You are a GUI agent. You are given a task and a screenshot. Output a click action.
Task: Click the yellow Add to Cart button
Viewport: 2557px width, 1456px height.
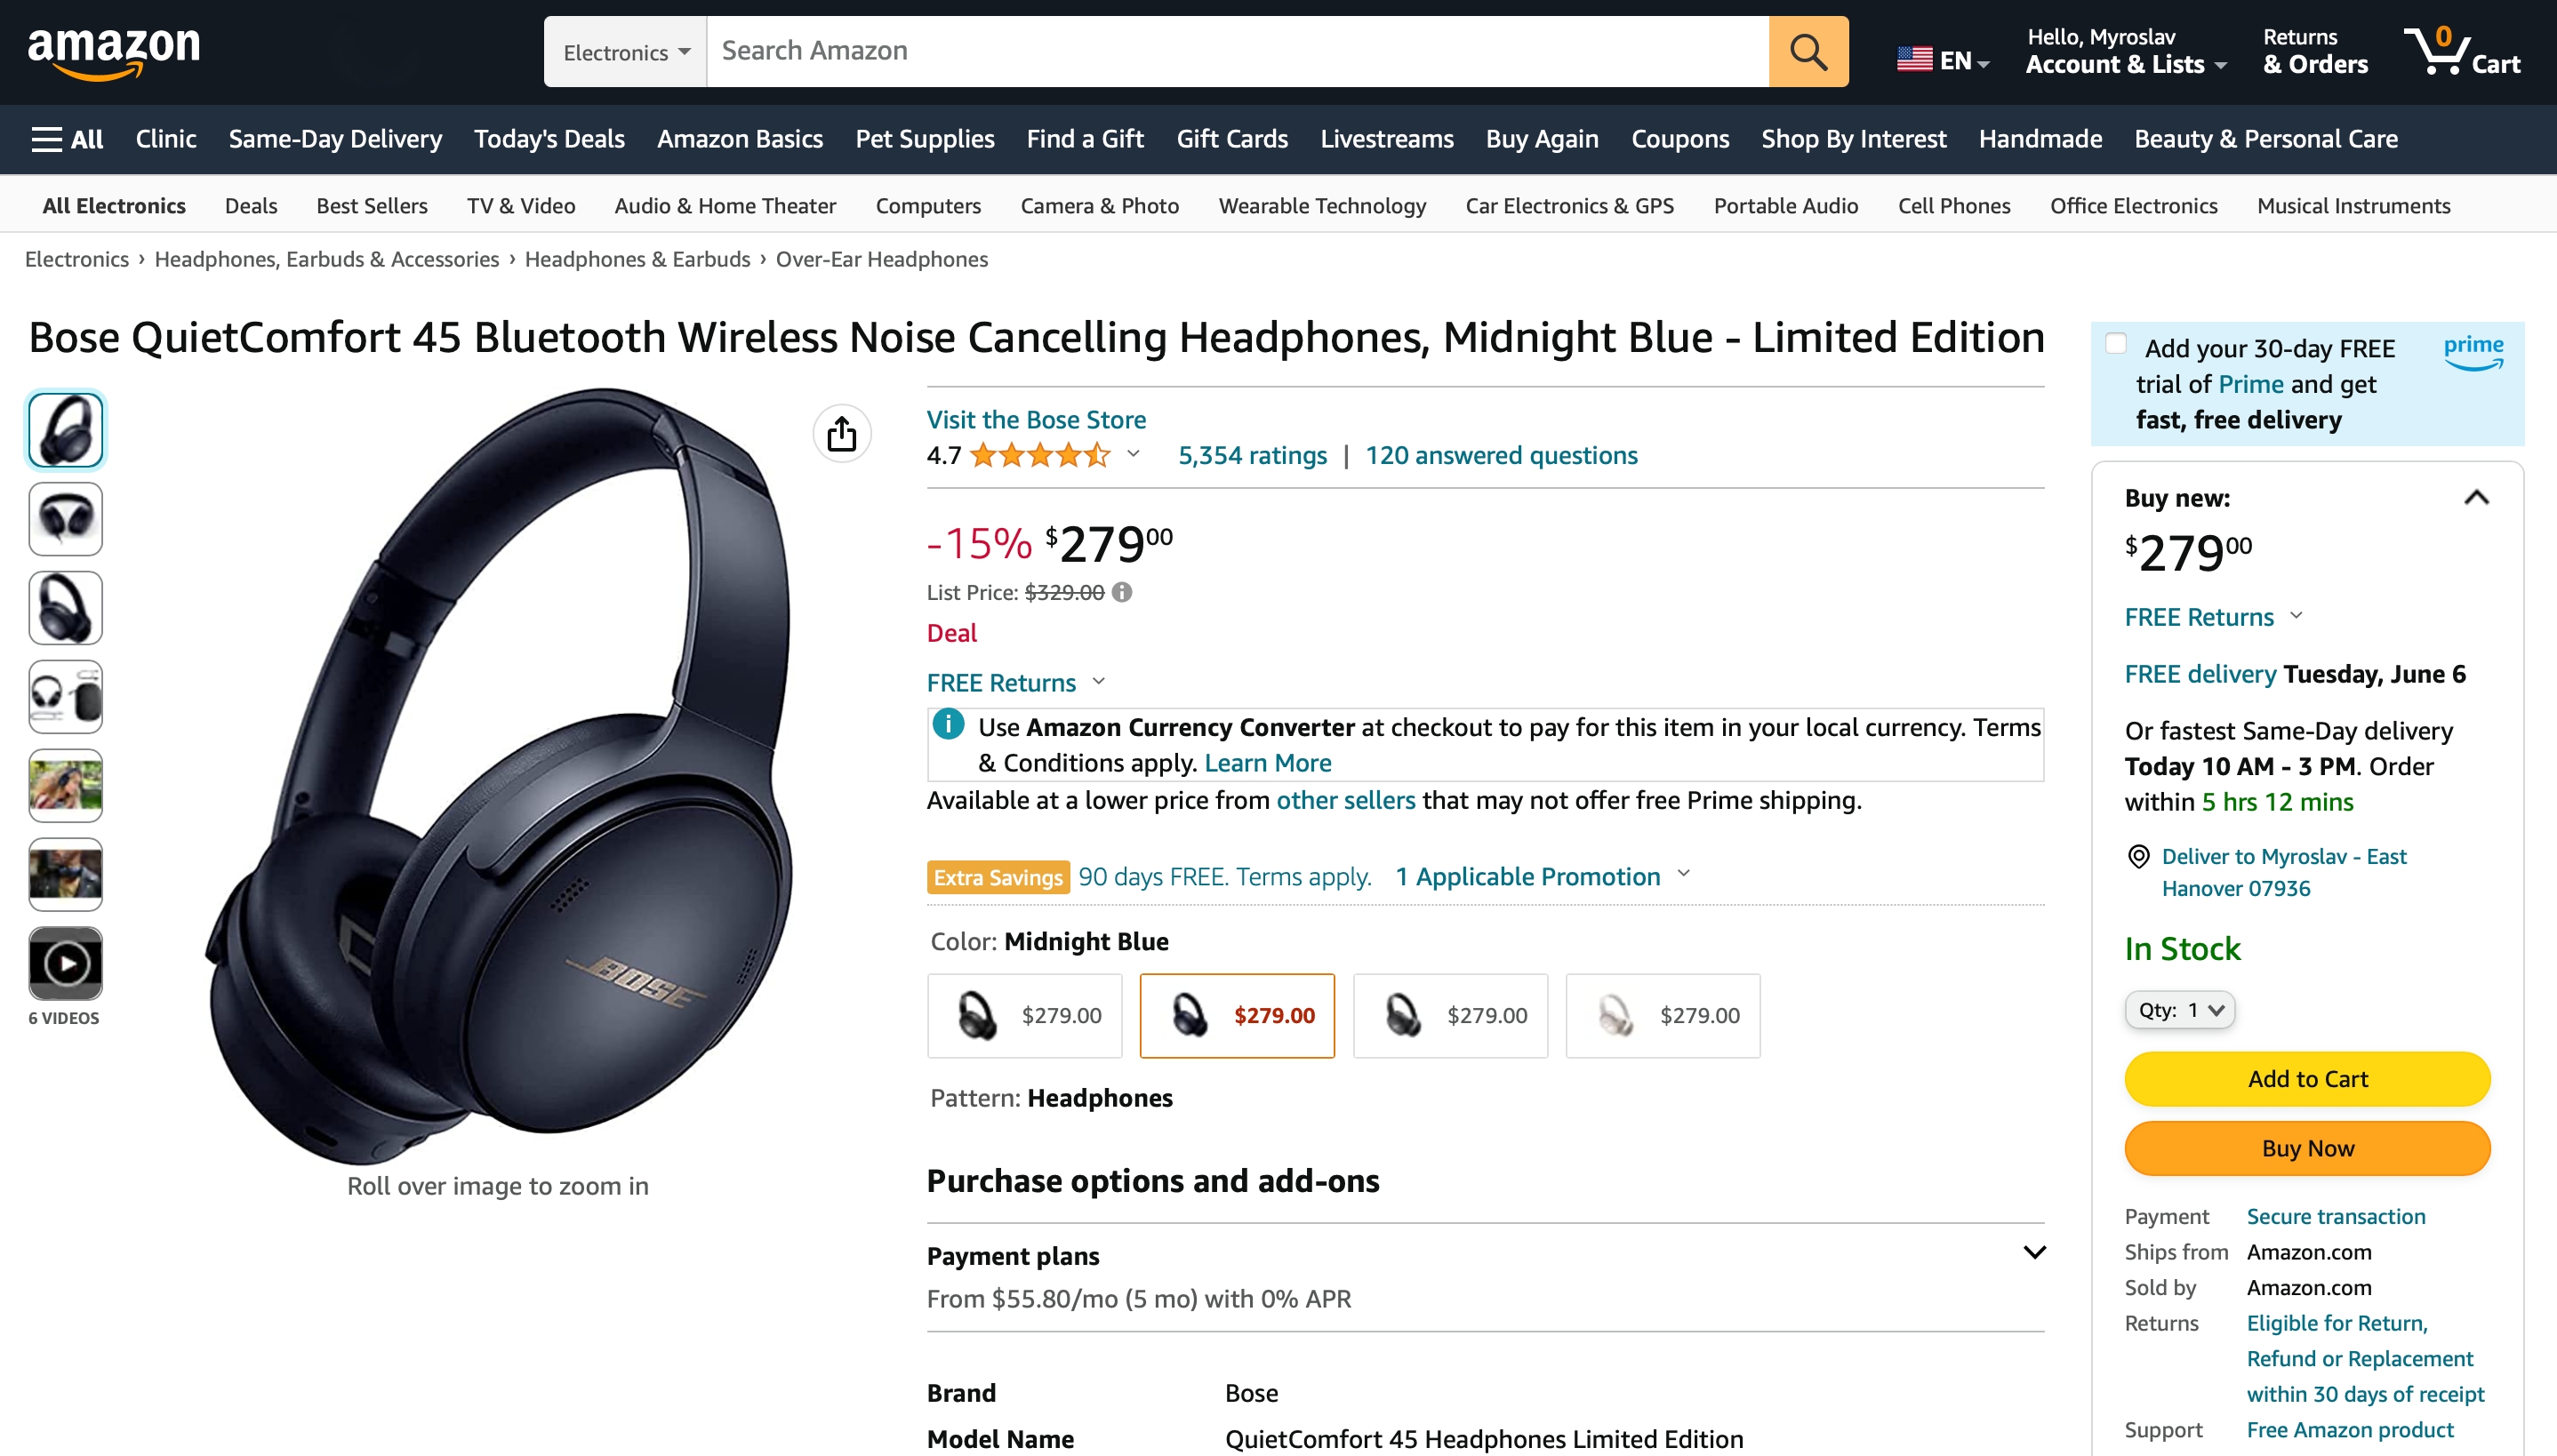2307,1079
